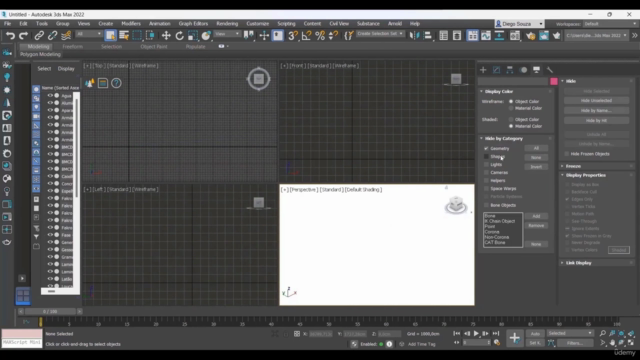Click the Align tool icon

click(428, 36)
